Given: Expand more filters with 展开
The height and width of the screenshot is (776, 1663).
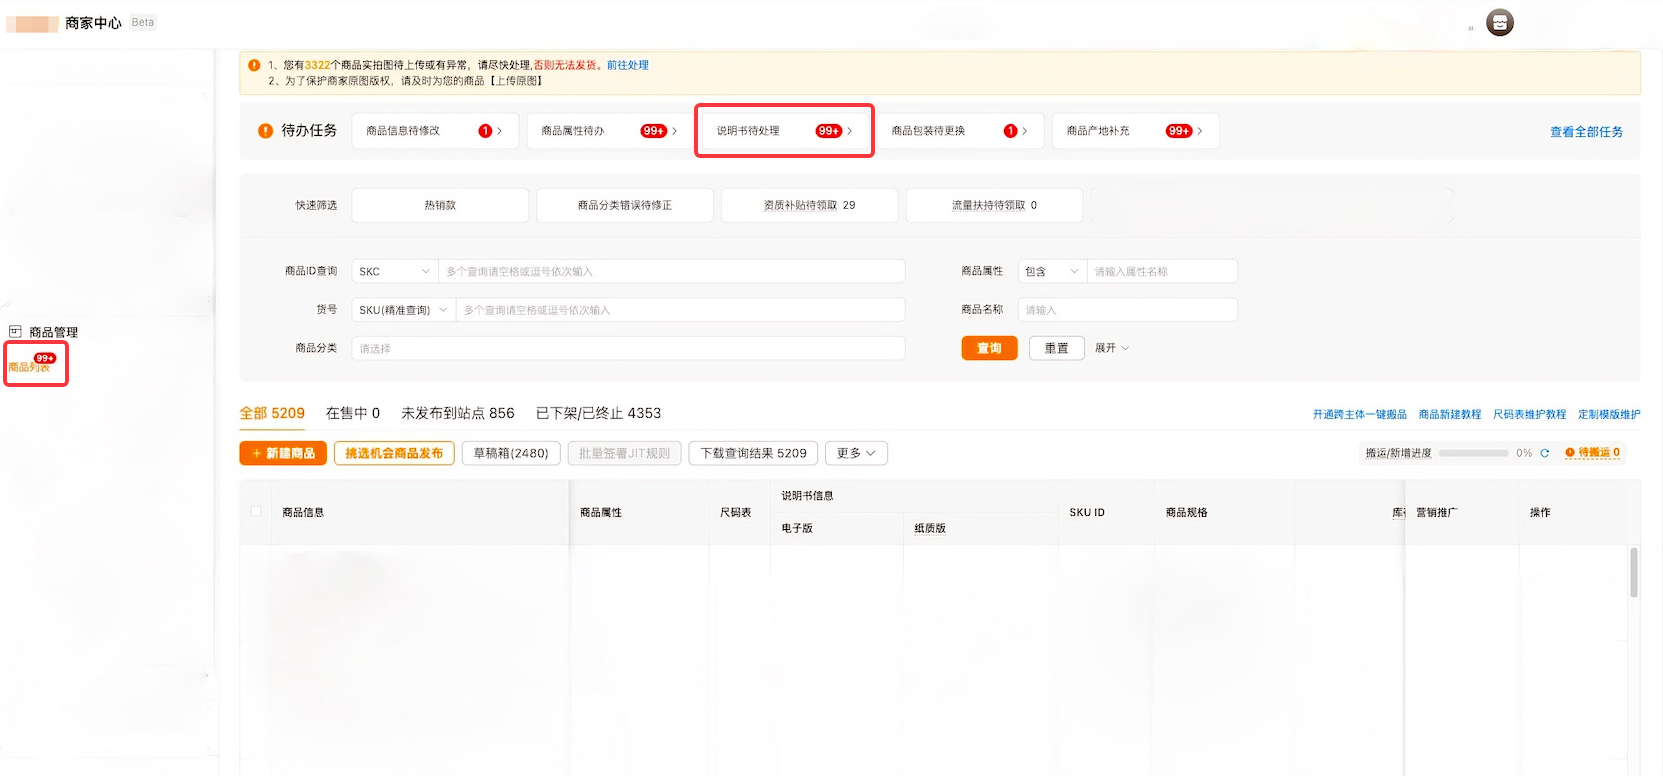Looking at the screenshot, I should (1111, 348).
